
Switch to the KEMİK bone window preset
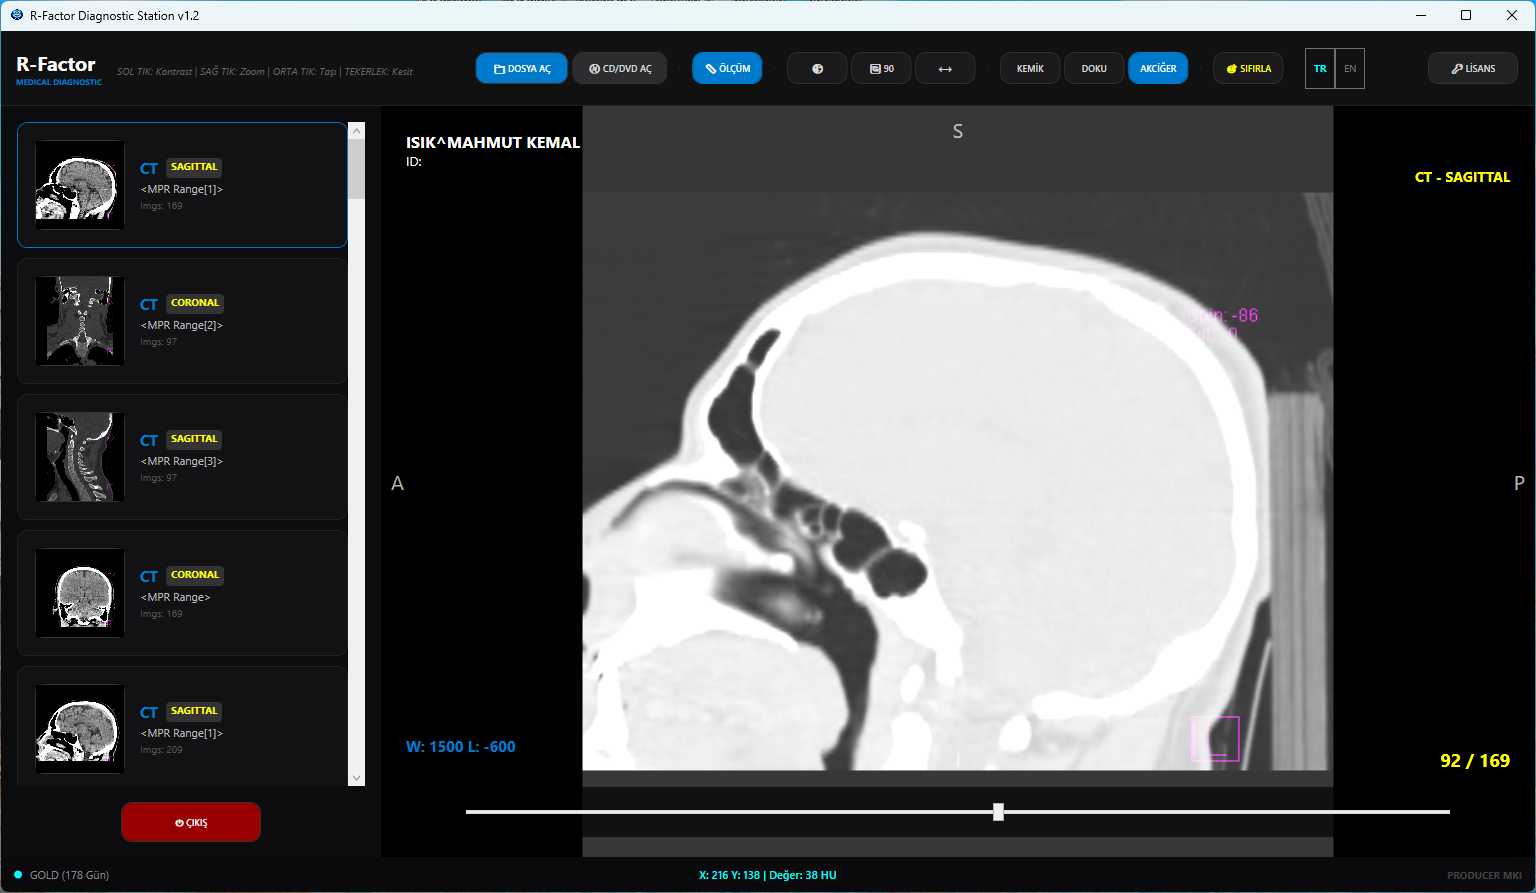click(x=1030, y=69)
